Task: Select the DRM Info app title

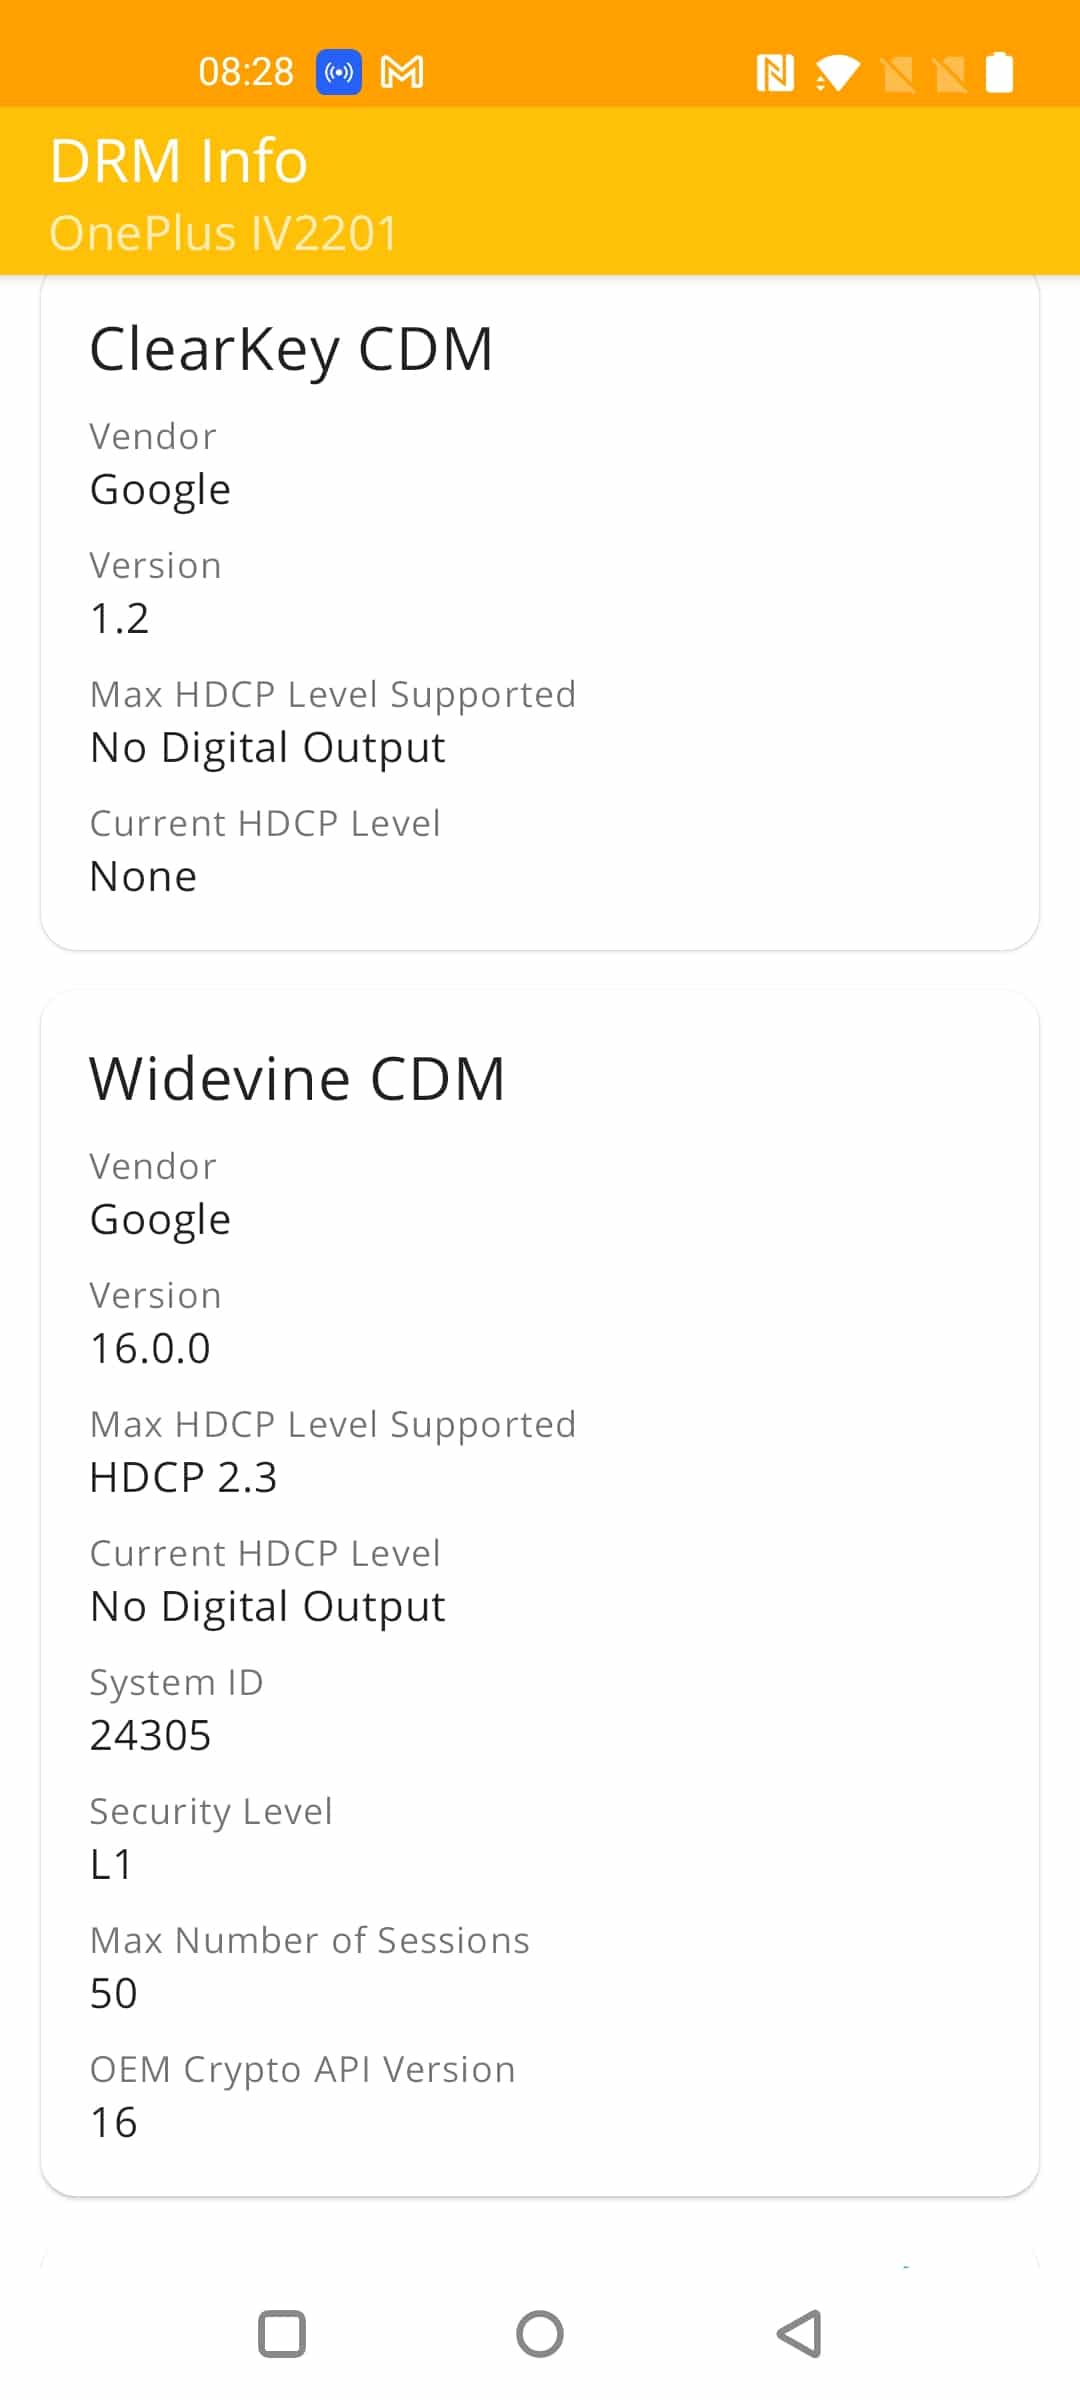Action: click(x=179, y=160)
